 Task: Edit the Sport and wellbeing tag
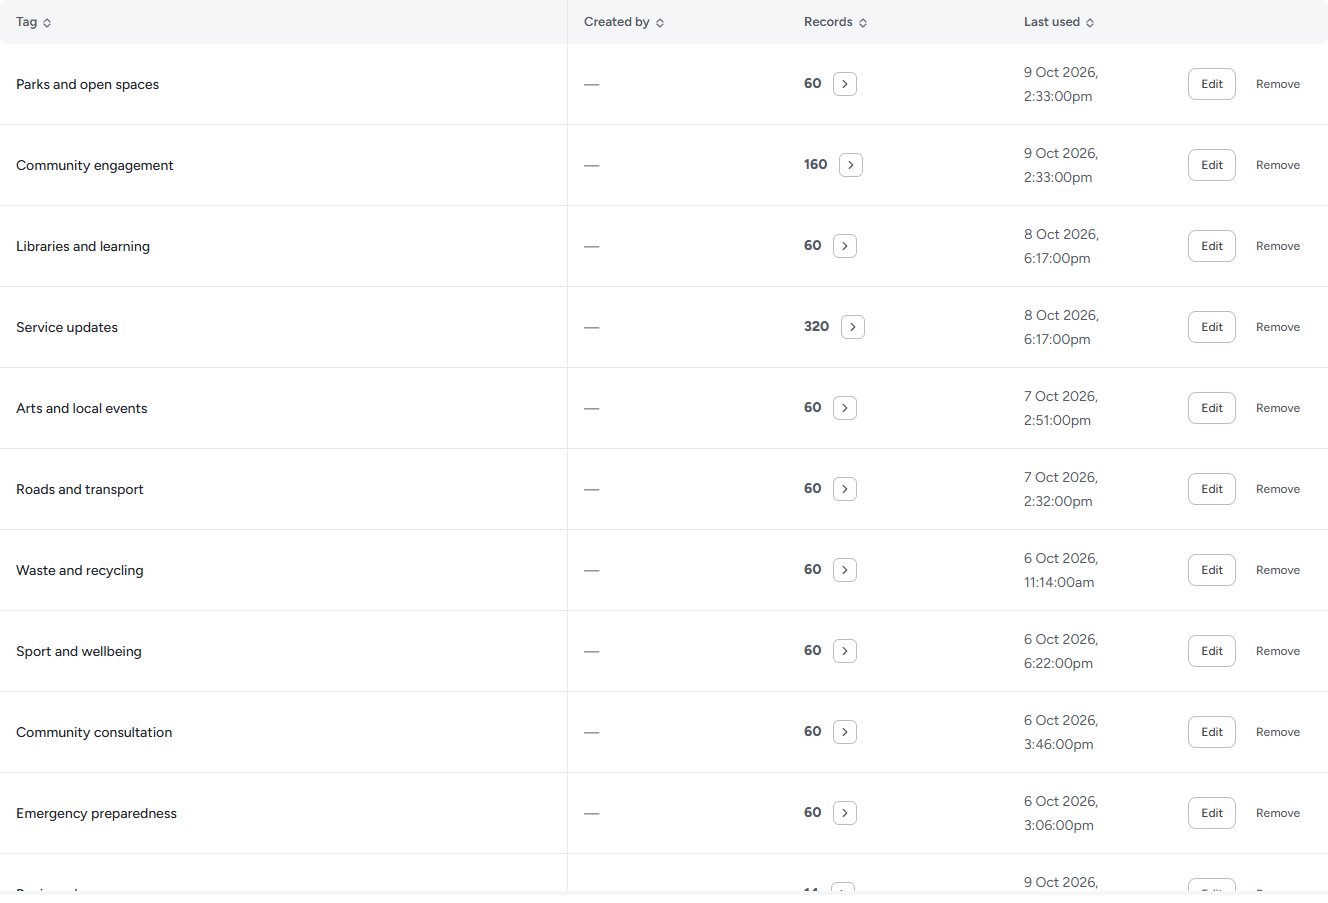point(1212,651)
